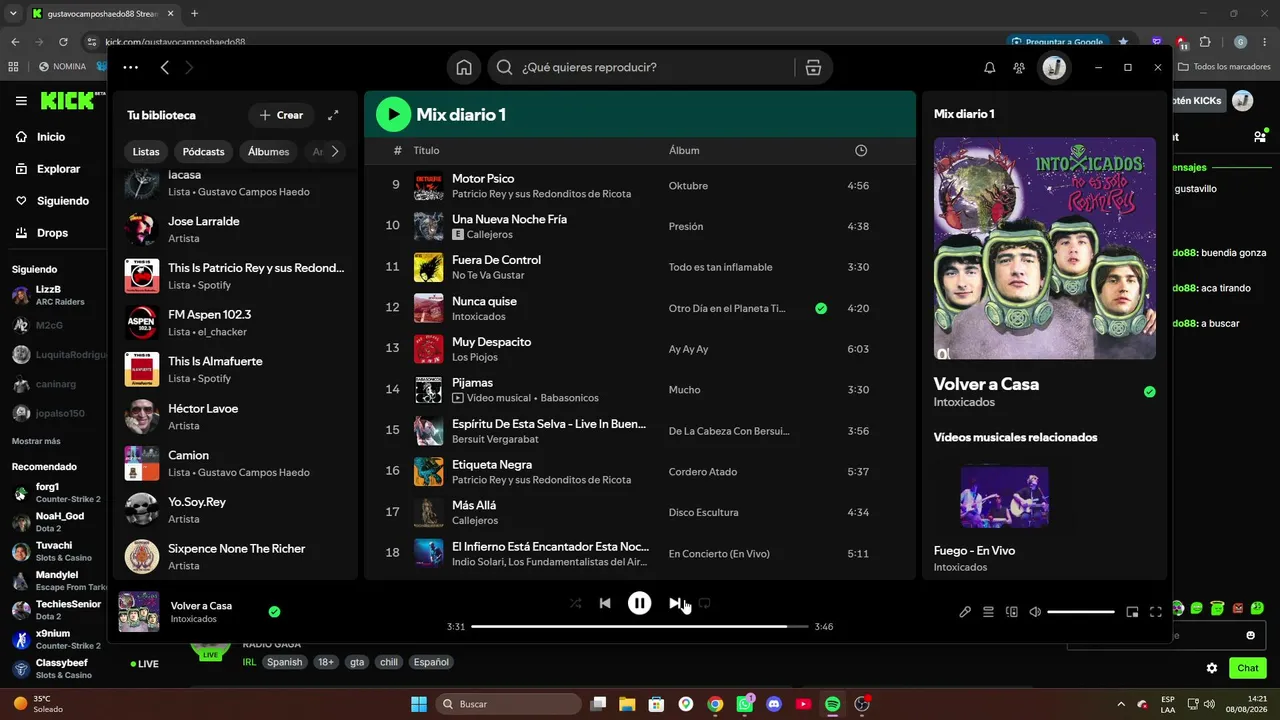Toggle saved checkmark beside Volver a Casa title
1280x720 pixels.
pos(1149,392)
